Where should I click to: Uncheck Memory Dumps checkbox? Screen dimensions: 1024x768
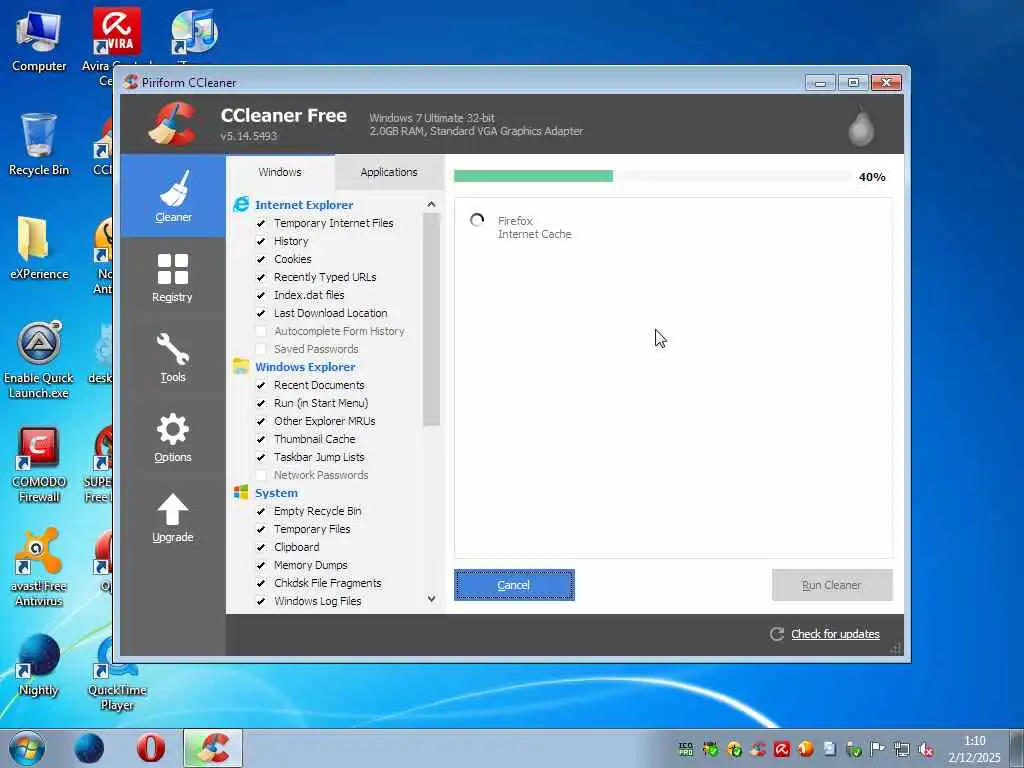pos(261,565)
